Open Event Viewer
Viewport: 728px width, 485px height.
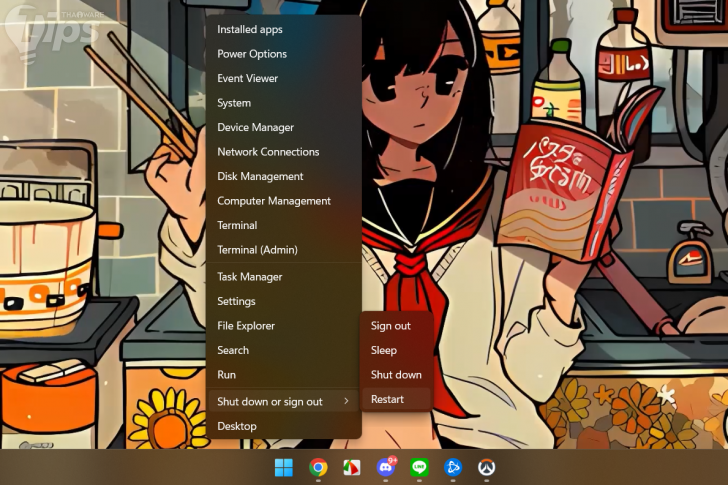284,78
